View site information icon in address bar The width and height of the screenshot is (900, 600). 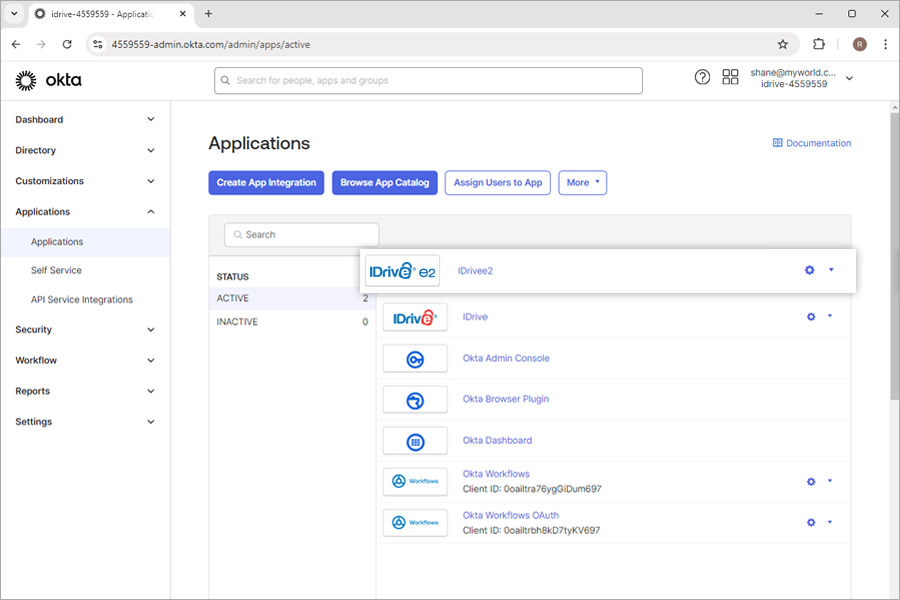tap(98, 44)
